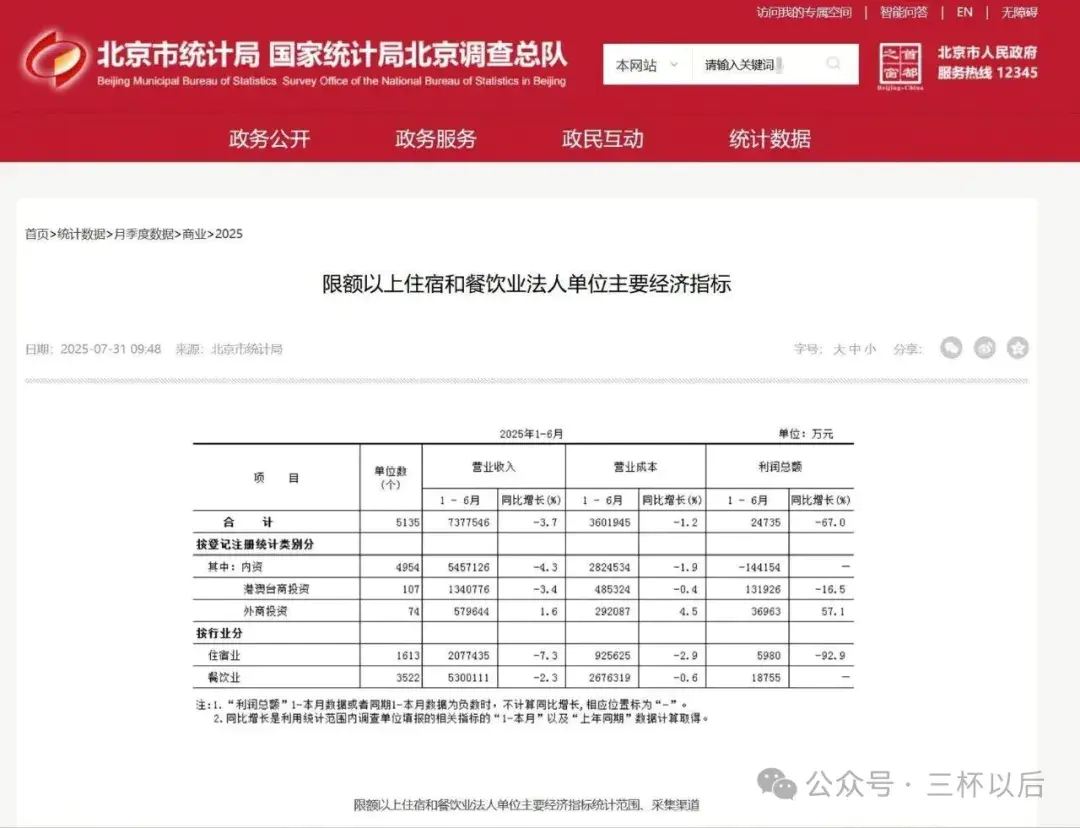Click the 按行业分 section heading
The height and width of the screenshot is (828, 1080).
(x=219, y=633)
